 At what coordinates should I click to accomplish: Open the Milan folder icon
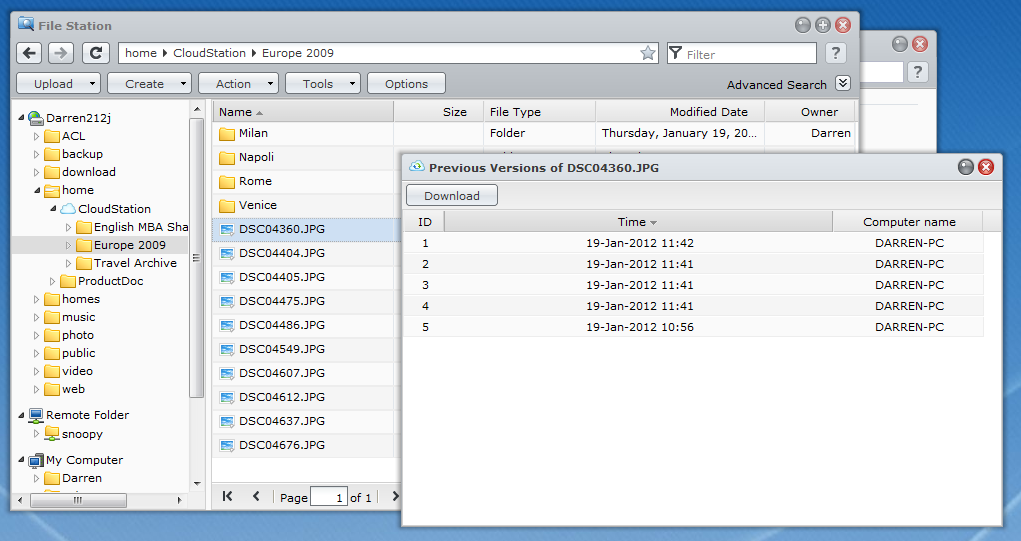tap(227, 133)
